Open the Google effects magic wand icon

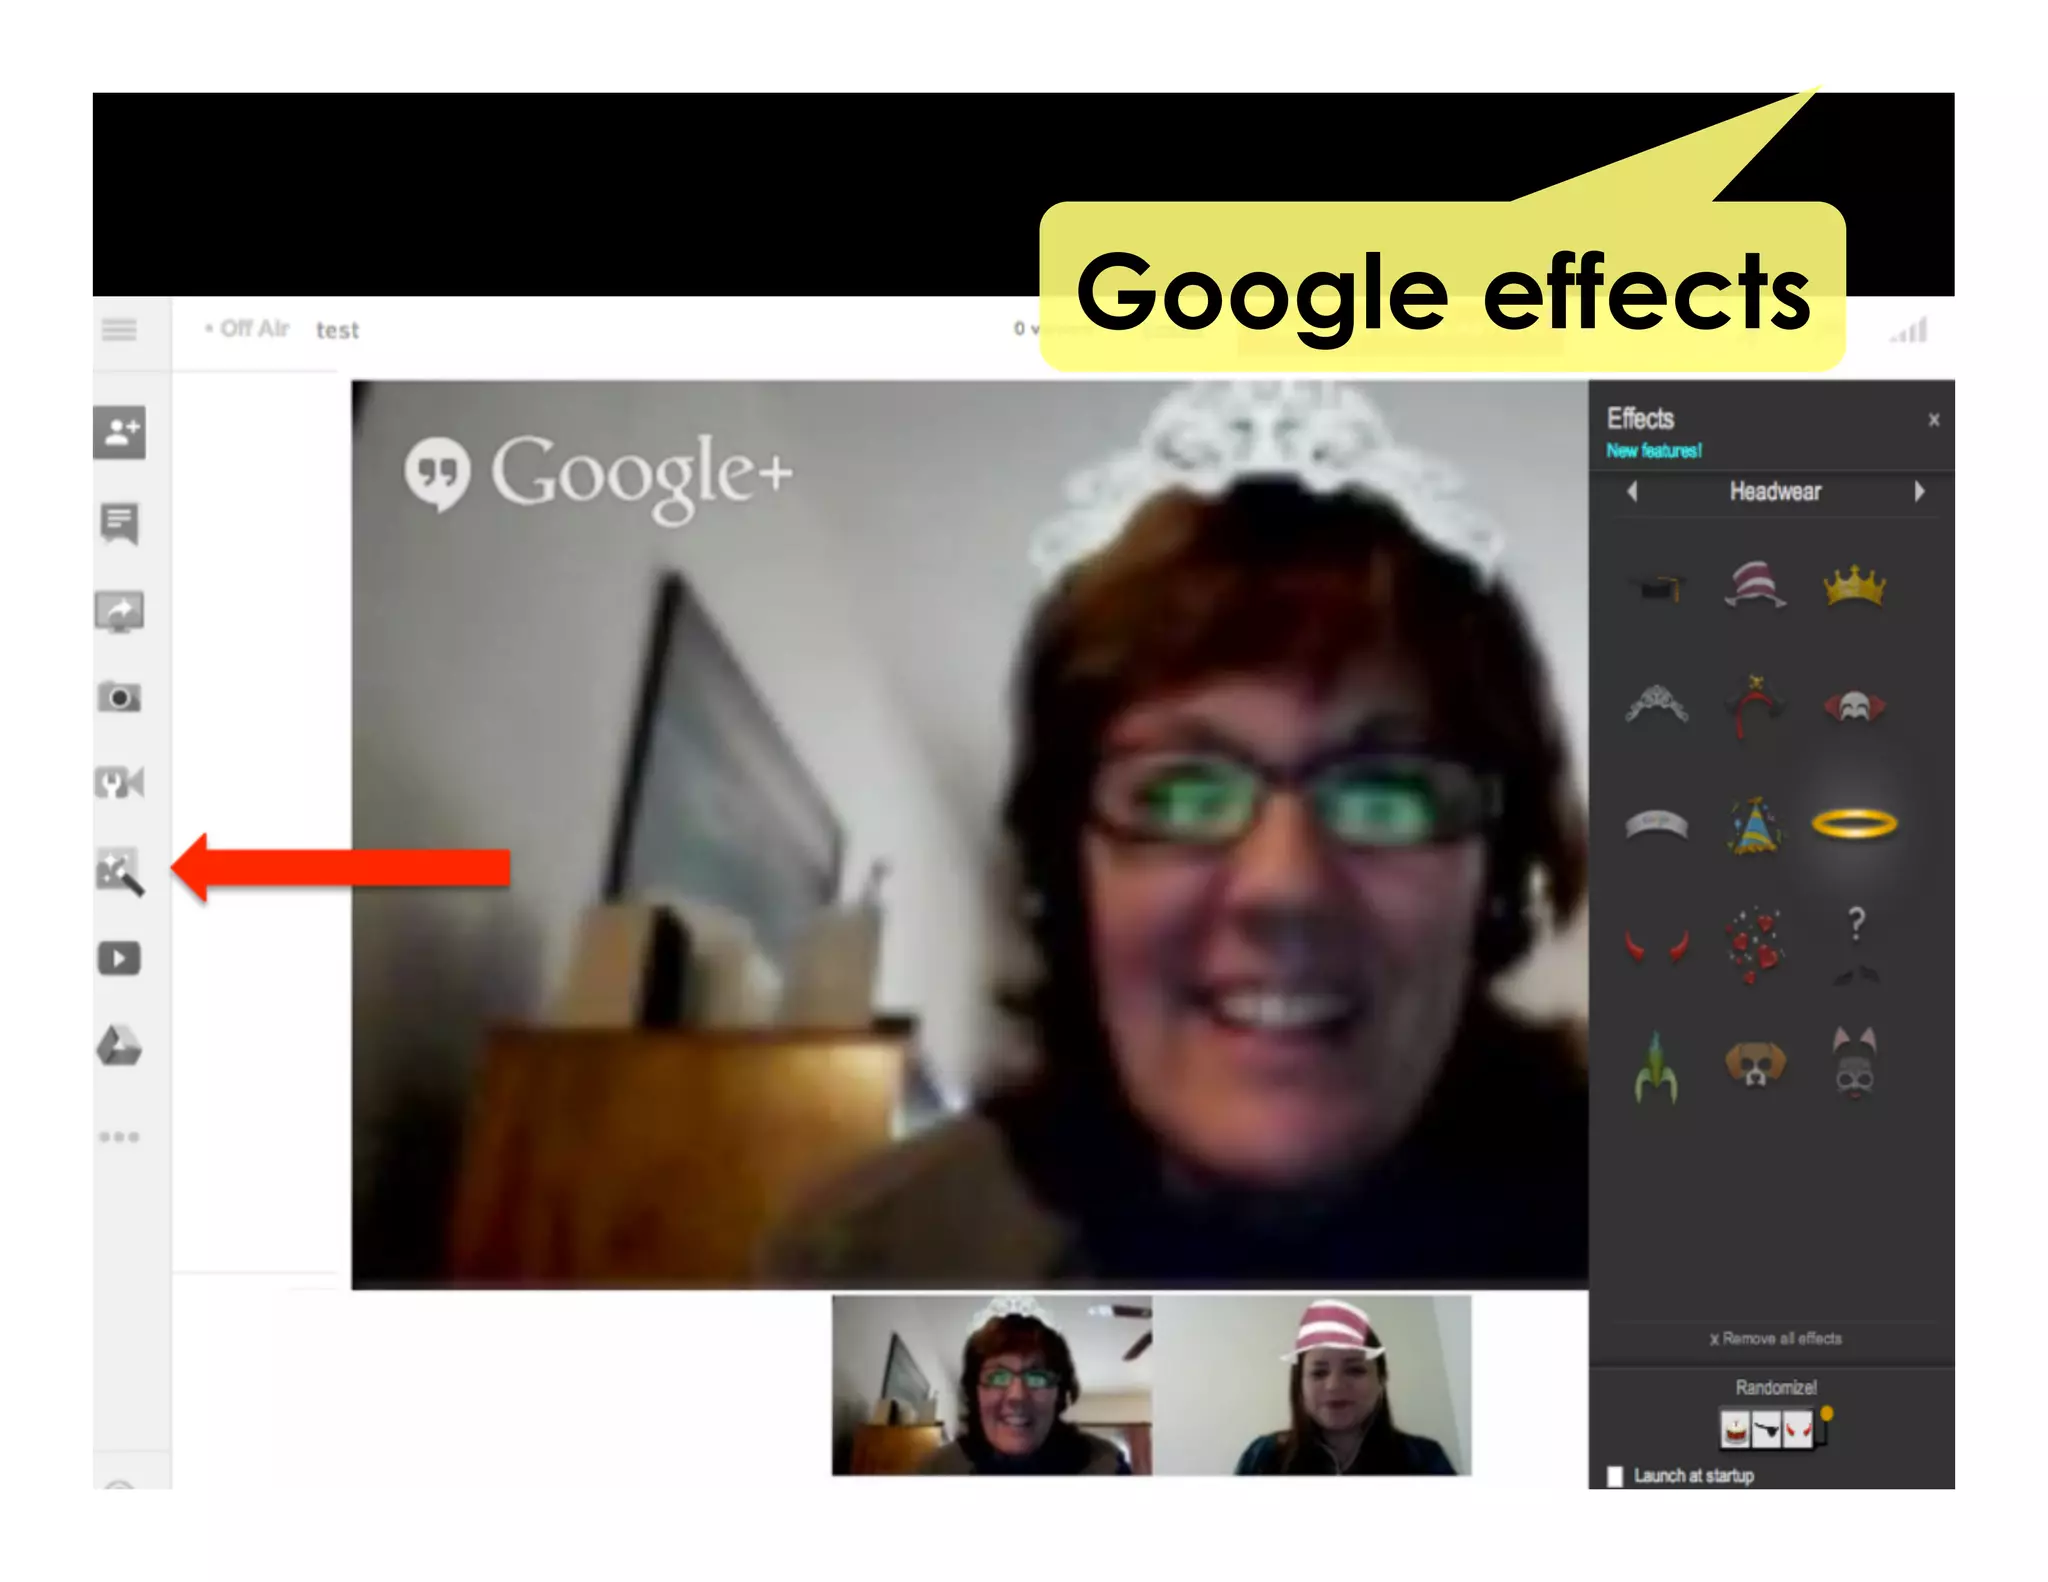point(120,871)
